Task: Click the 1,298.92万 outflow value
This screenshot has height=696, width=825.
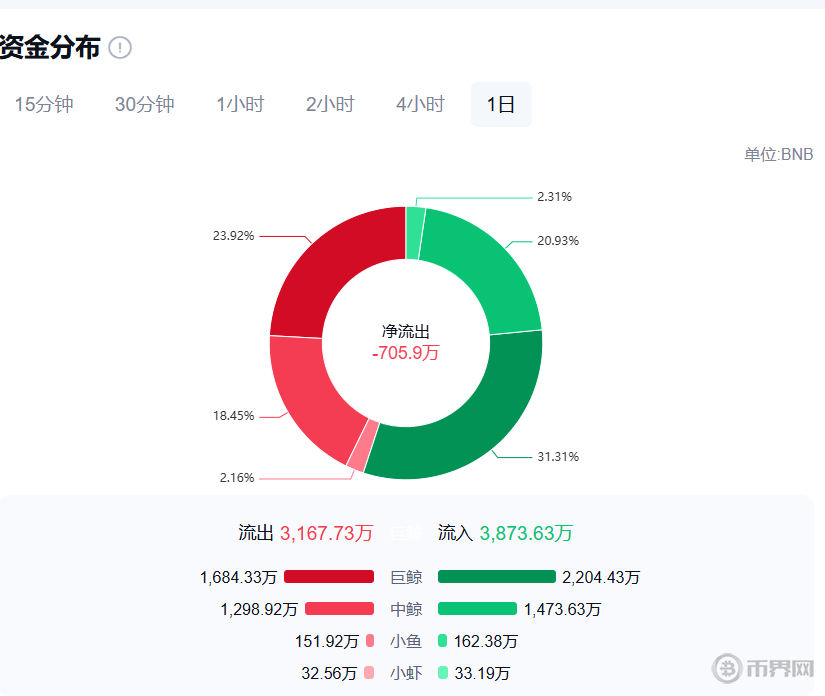Action: tap(259, 610)
